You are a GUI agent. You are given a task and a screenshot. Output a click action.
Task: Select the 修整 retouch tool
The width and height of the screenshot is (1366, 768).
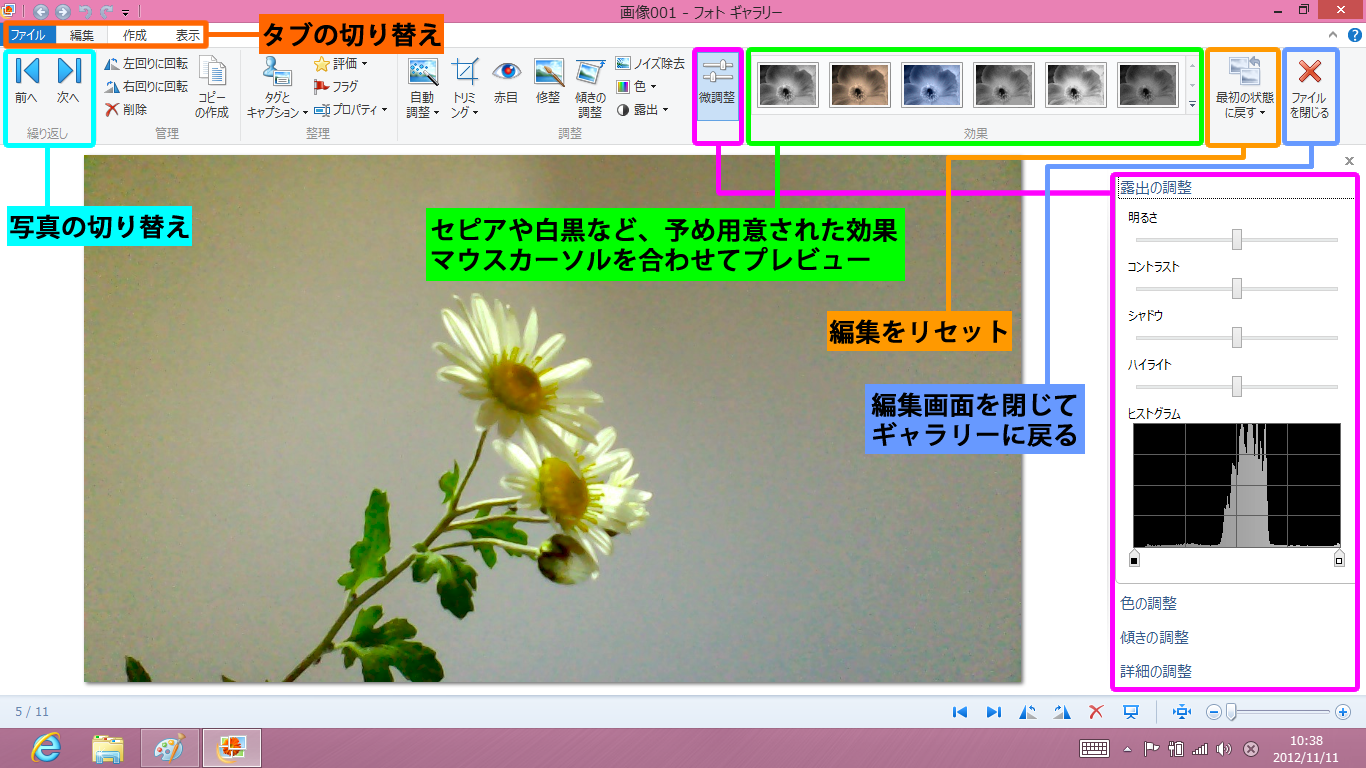coord(548,80)
